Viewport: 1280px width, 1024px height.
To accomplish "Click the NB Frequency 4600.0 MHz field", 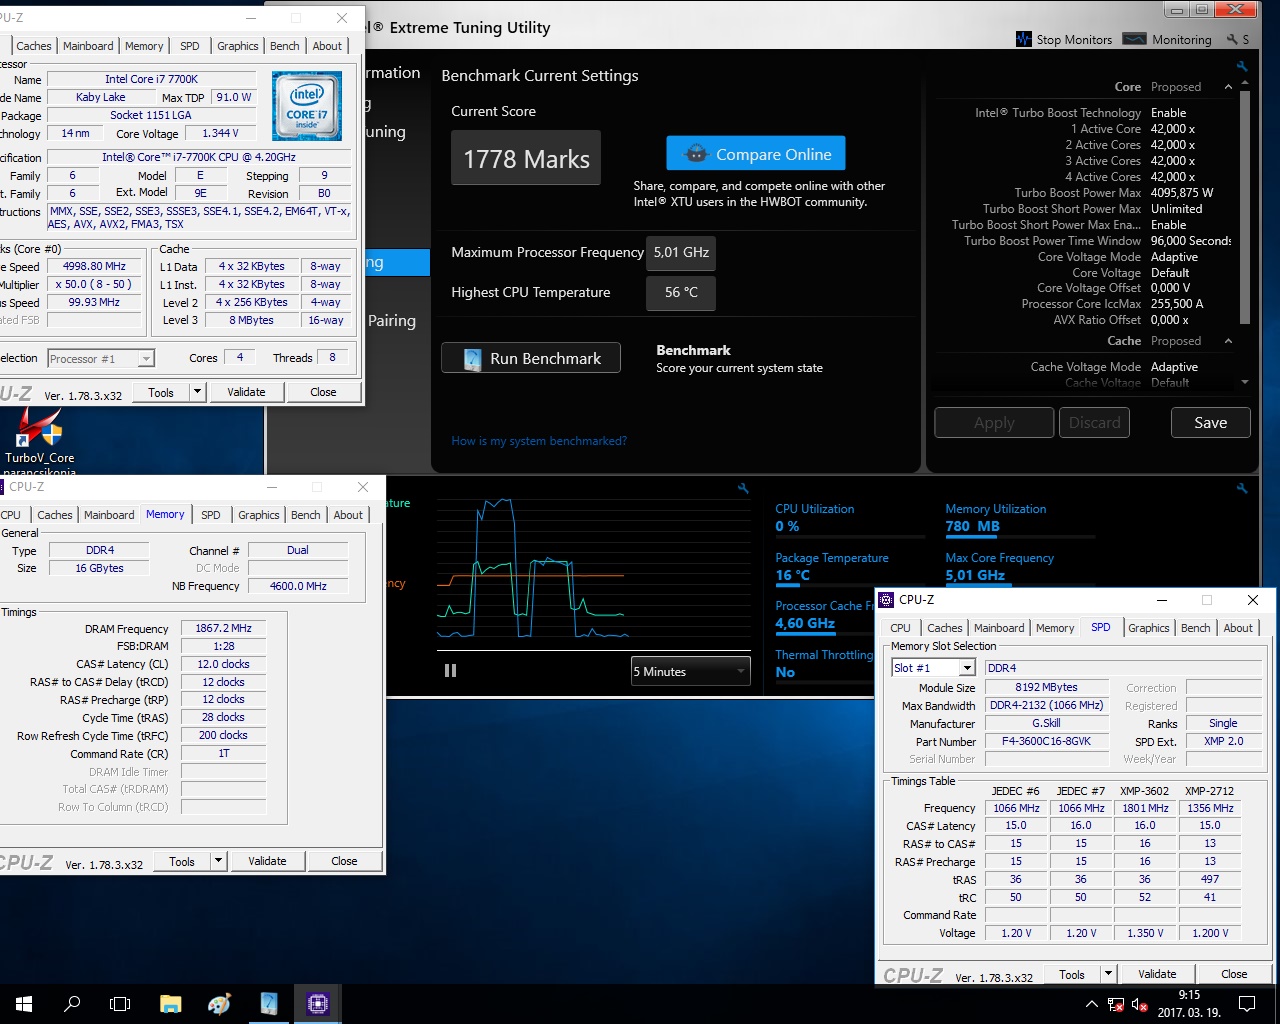I will (298, 586).
